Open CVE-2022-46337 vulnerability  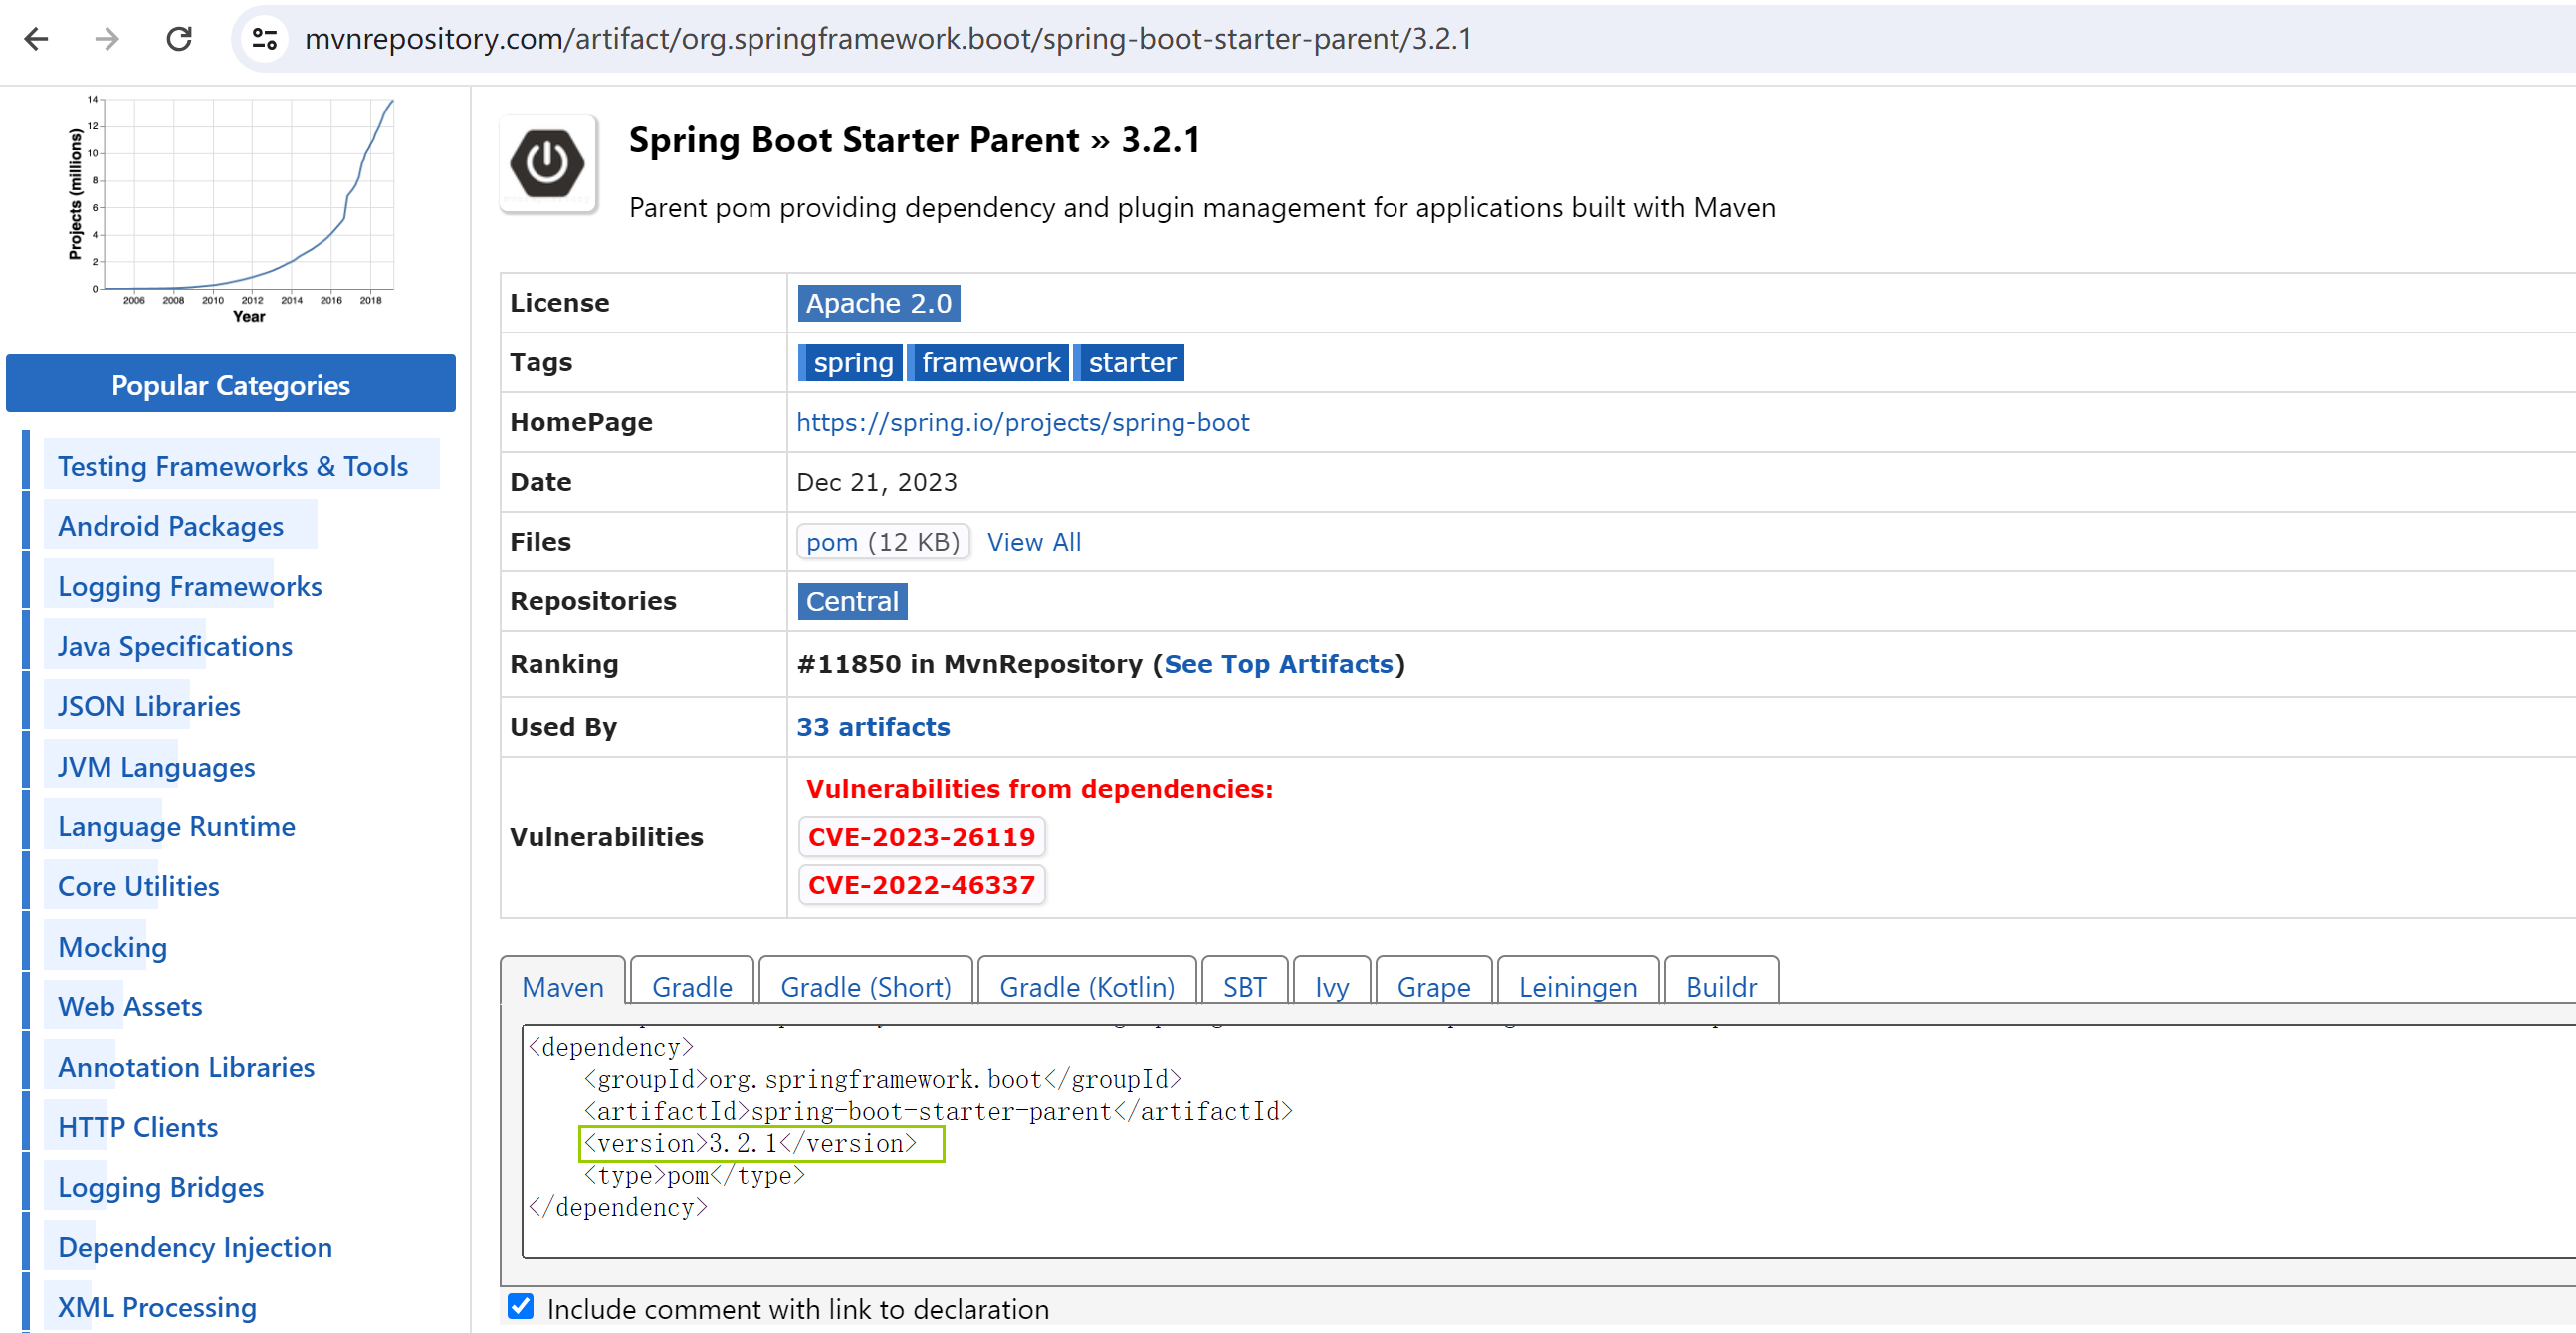[921, 885]
